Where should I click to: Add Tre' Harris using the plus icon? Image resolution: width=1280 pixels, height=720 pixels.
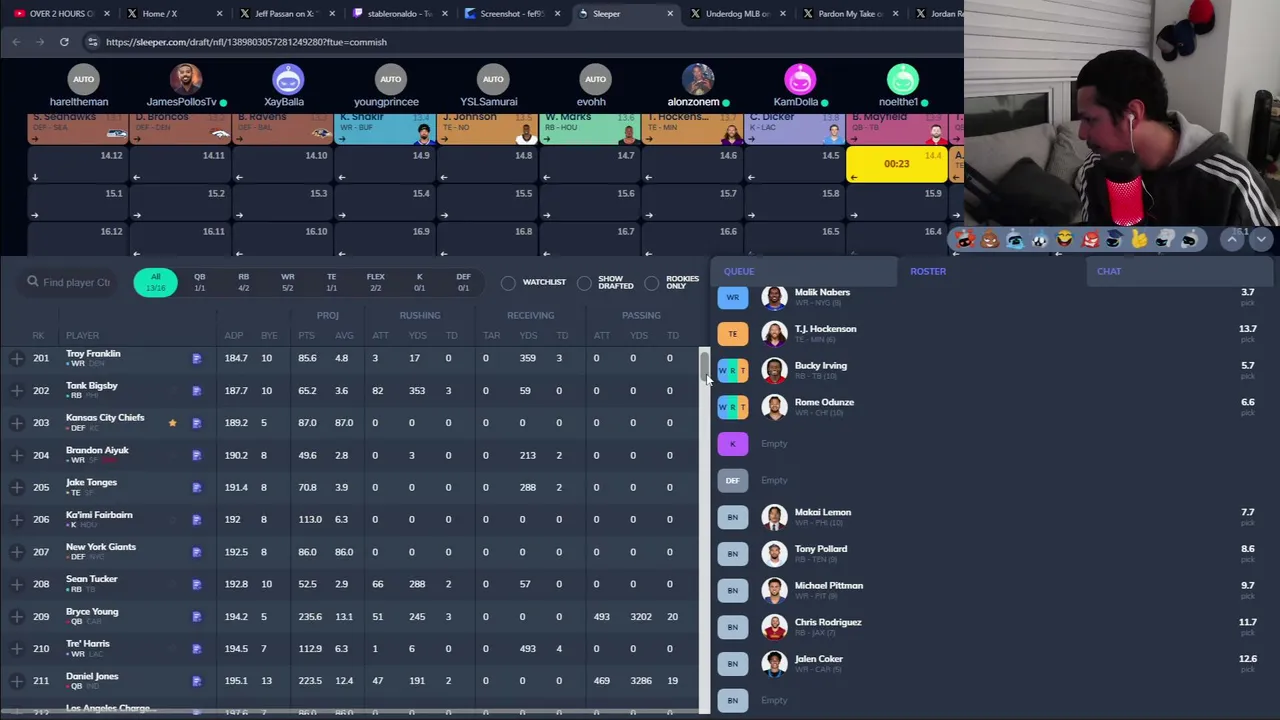click(x=16, y=648)
